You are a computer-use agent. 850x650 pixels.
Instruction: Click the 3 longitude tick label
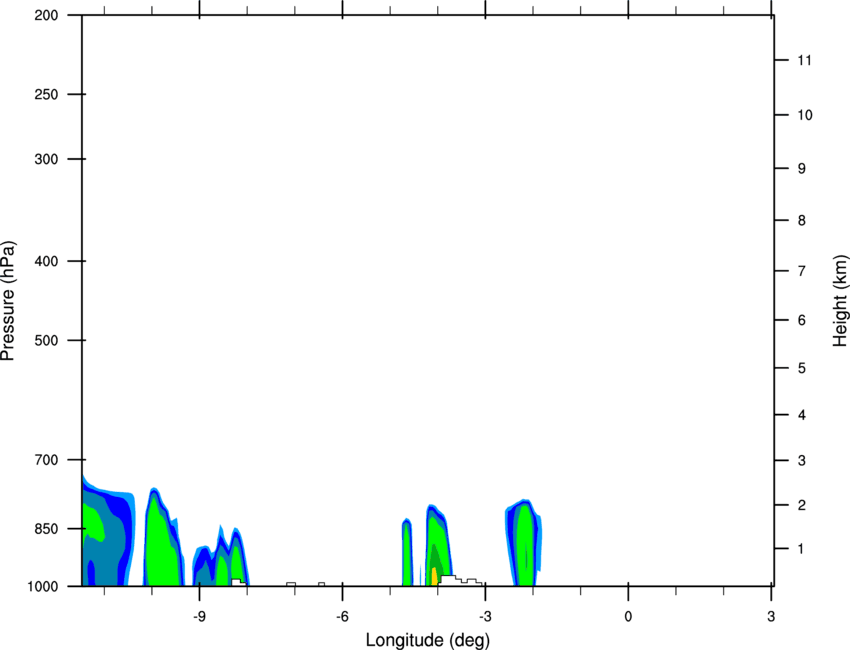771,617
